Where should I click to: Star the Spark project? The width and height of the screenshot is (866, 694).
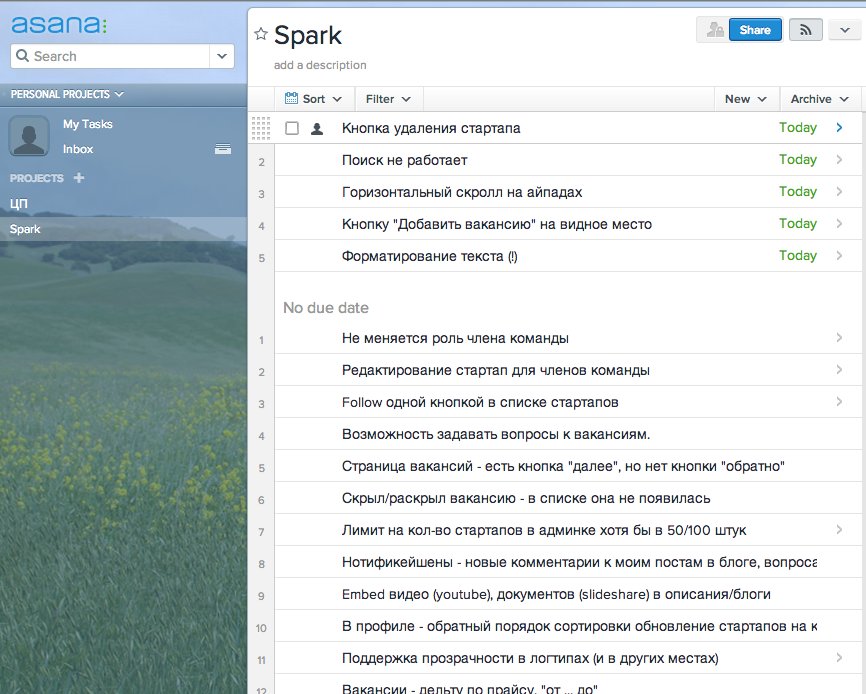pyautogui.click(x=261, y=34)
